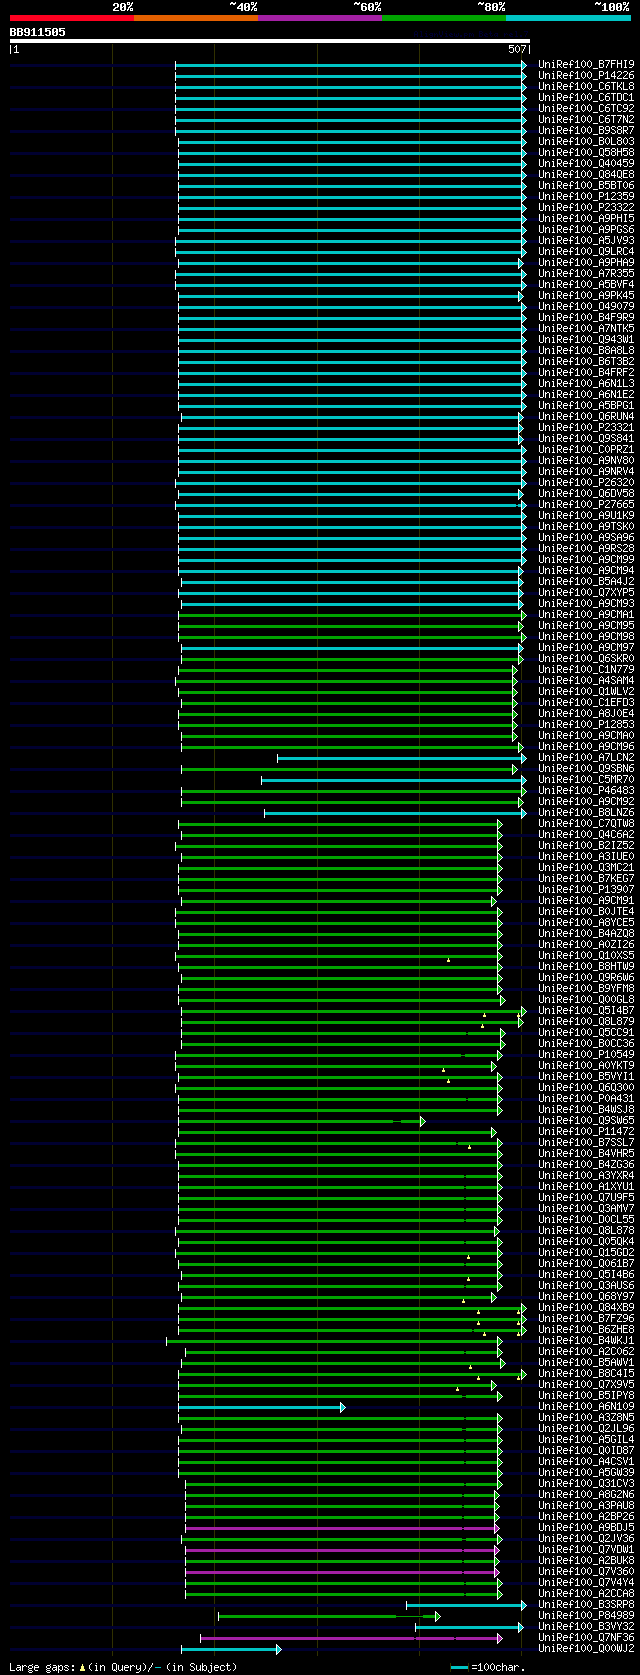The height and width of the screenshot is (1675, 640).
Task: Click the short cyan bar for UniRef100_A6N109
Action: pyautogui.click(x=262, y=1407)
